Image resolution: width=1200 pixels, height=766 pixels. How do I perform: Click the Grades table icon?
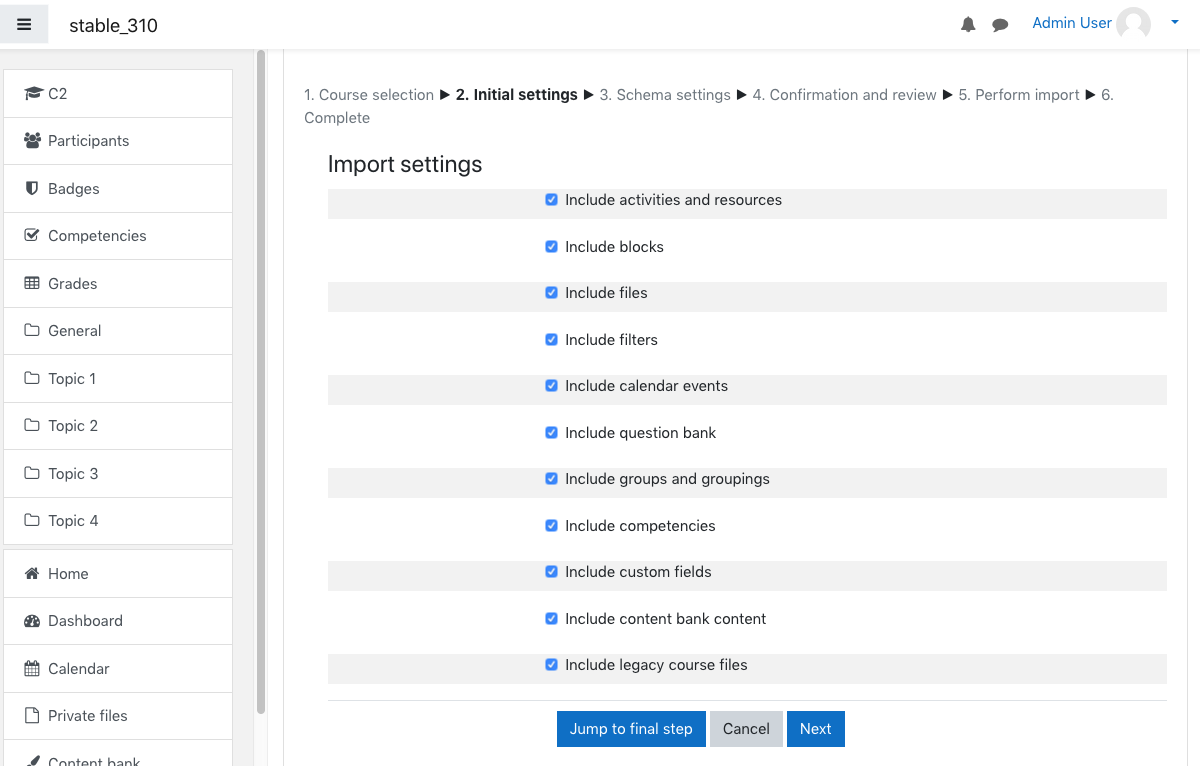[x=32, y=283]
